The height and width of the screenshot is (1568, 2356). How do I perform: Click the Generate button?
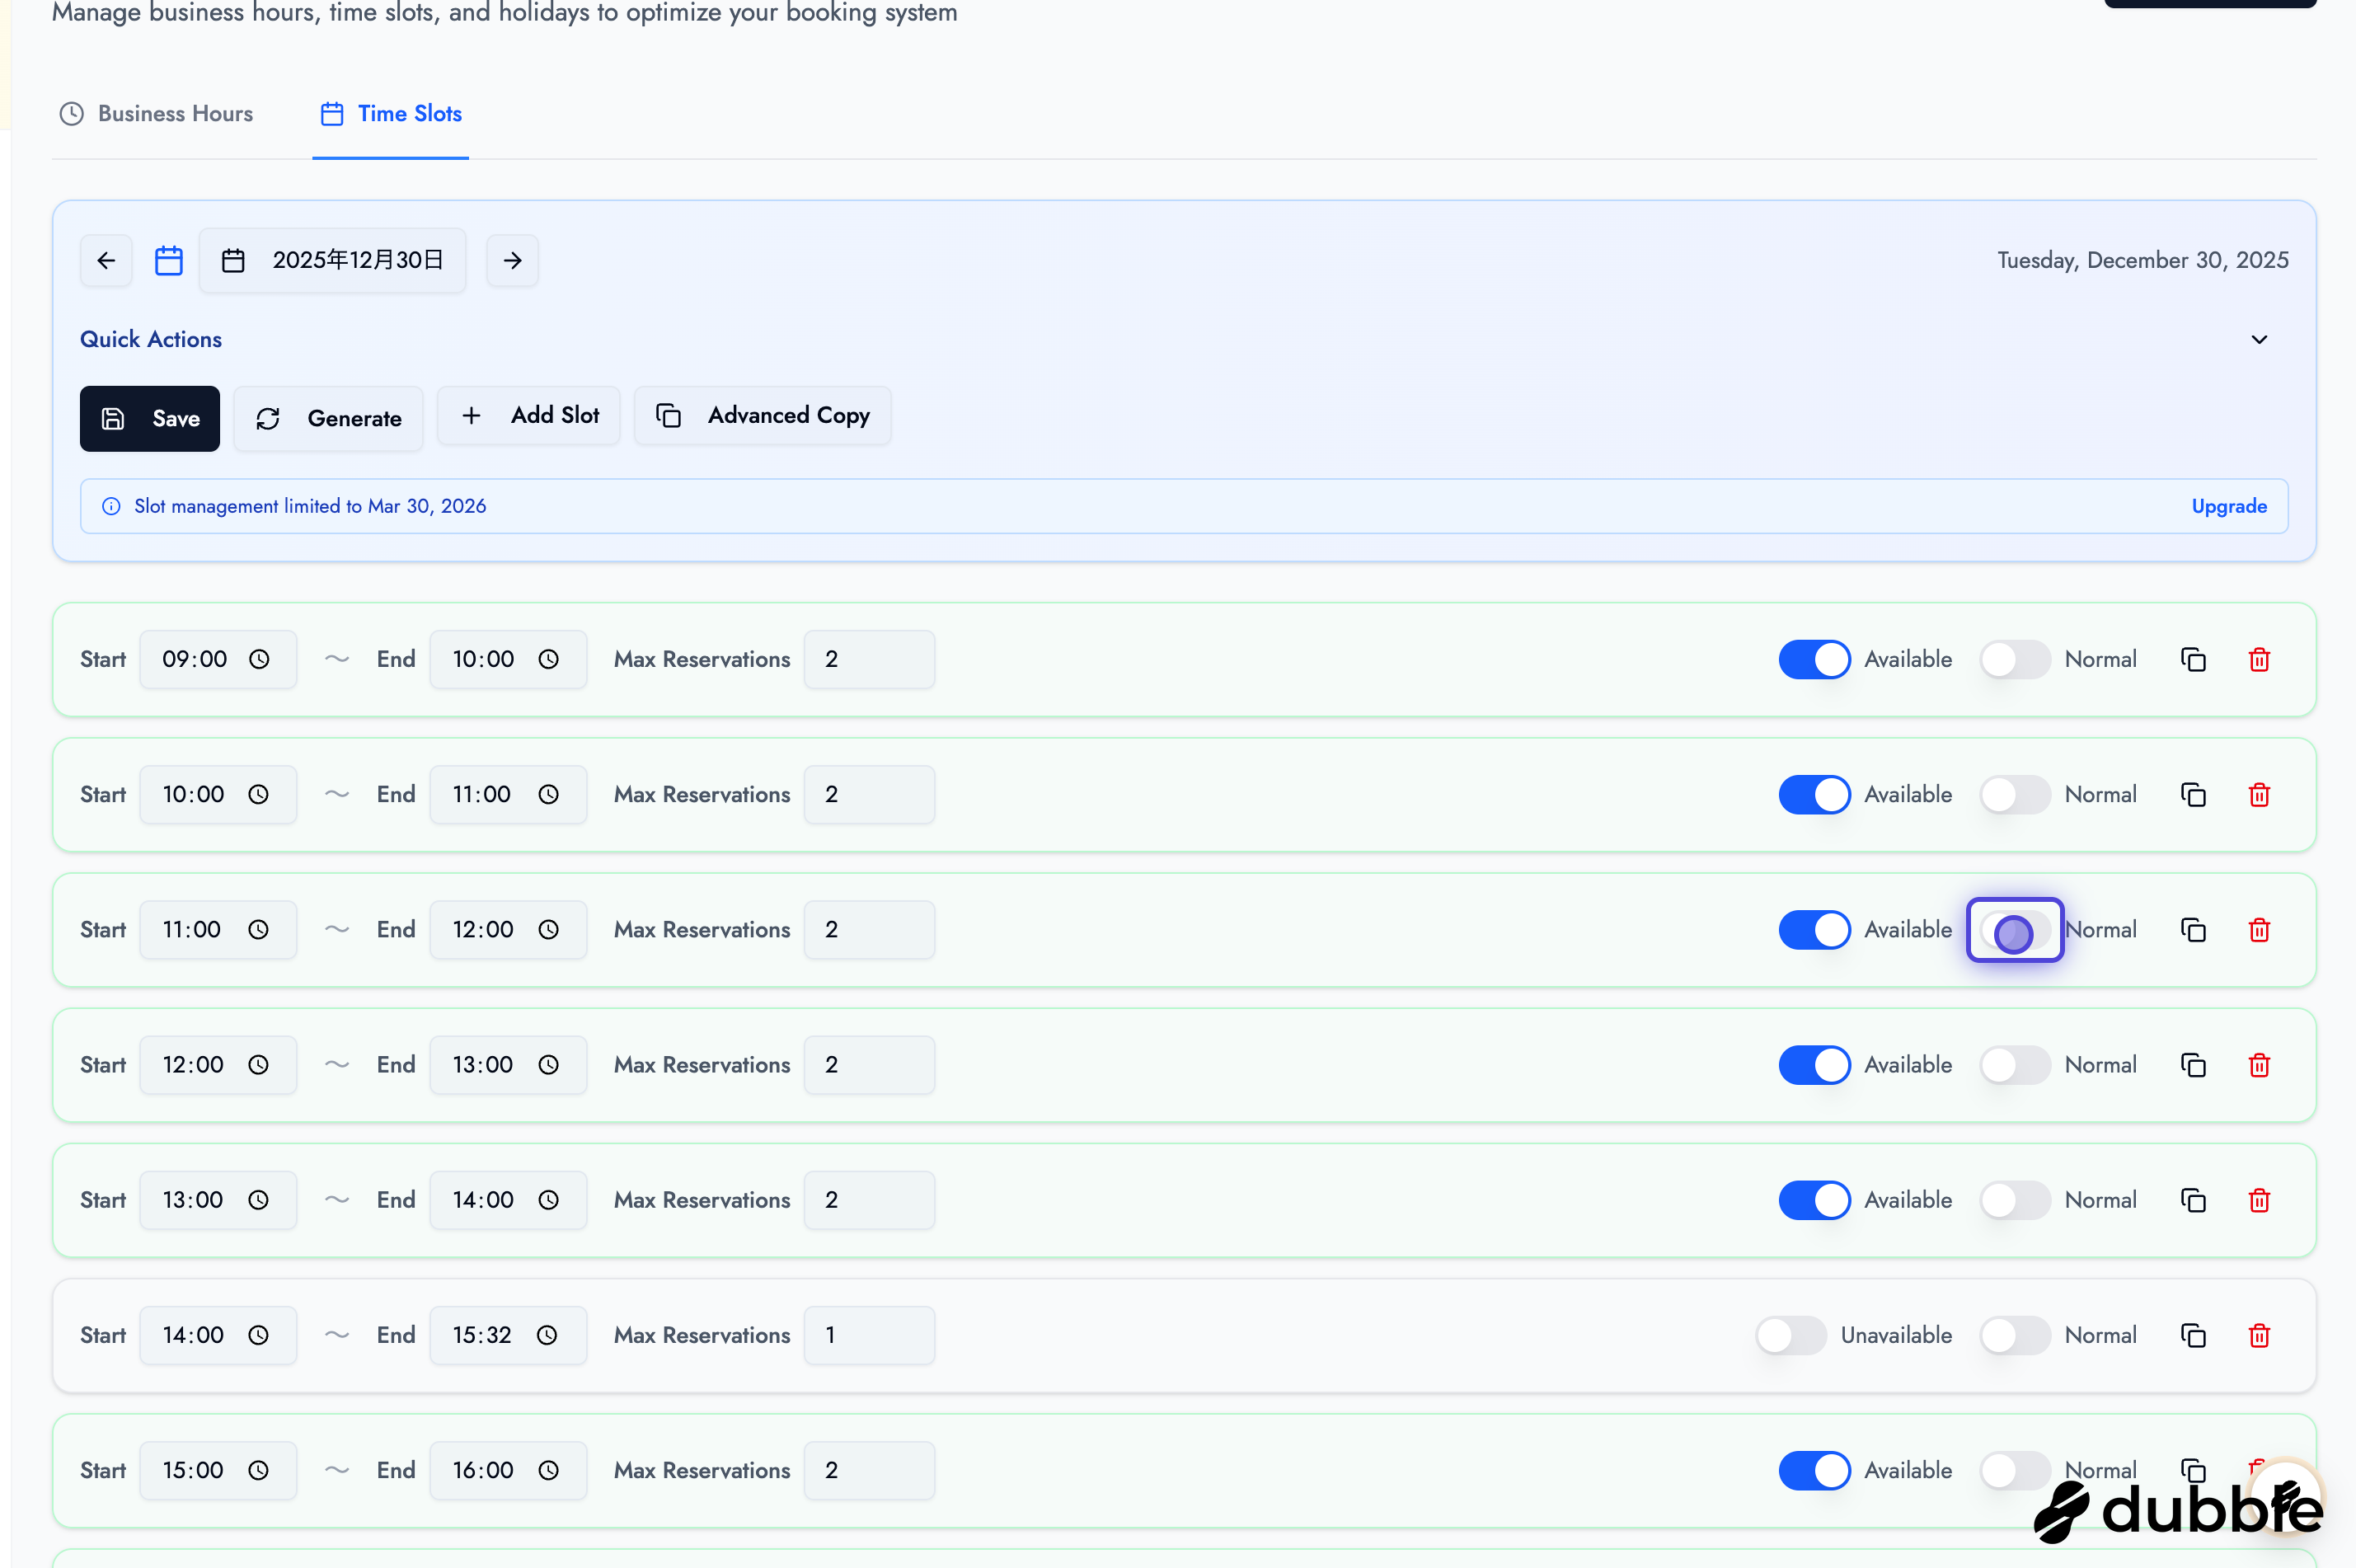click(x=328, y=418)
